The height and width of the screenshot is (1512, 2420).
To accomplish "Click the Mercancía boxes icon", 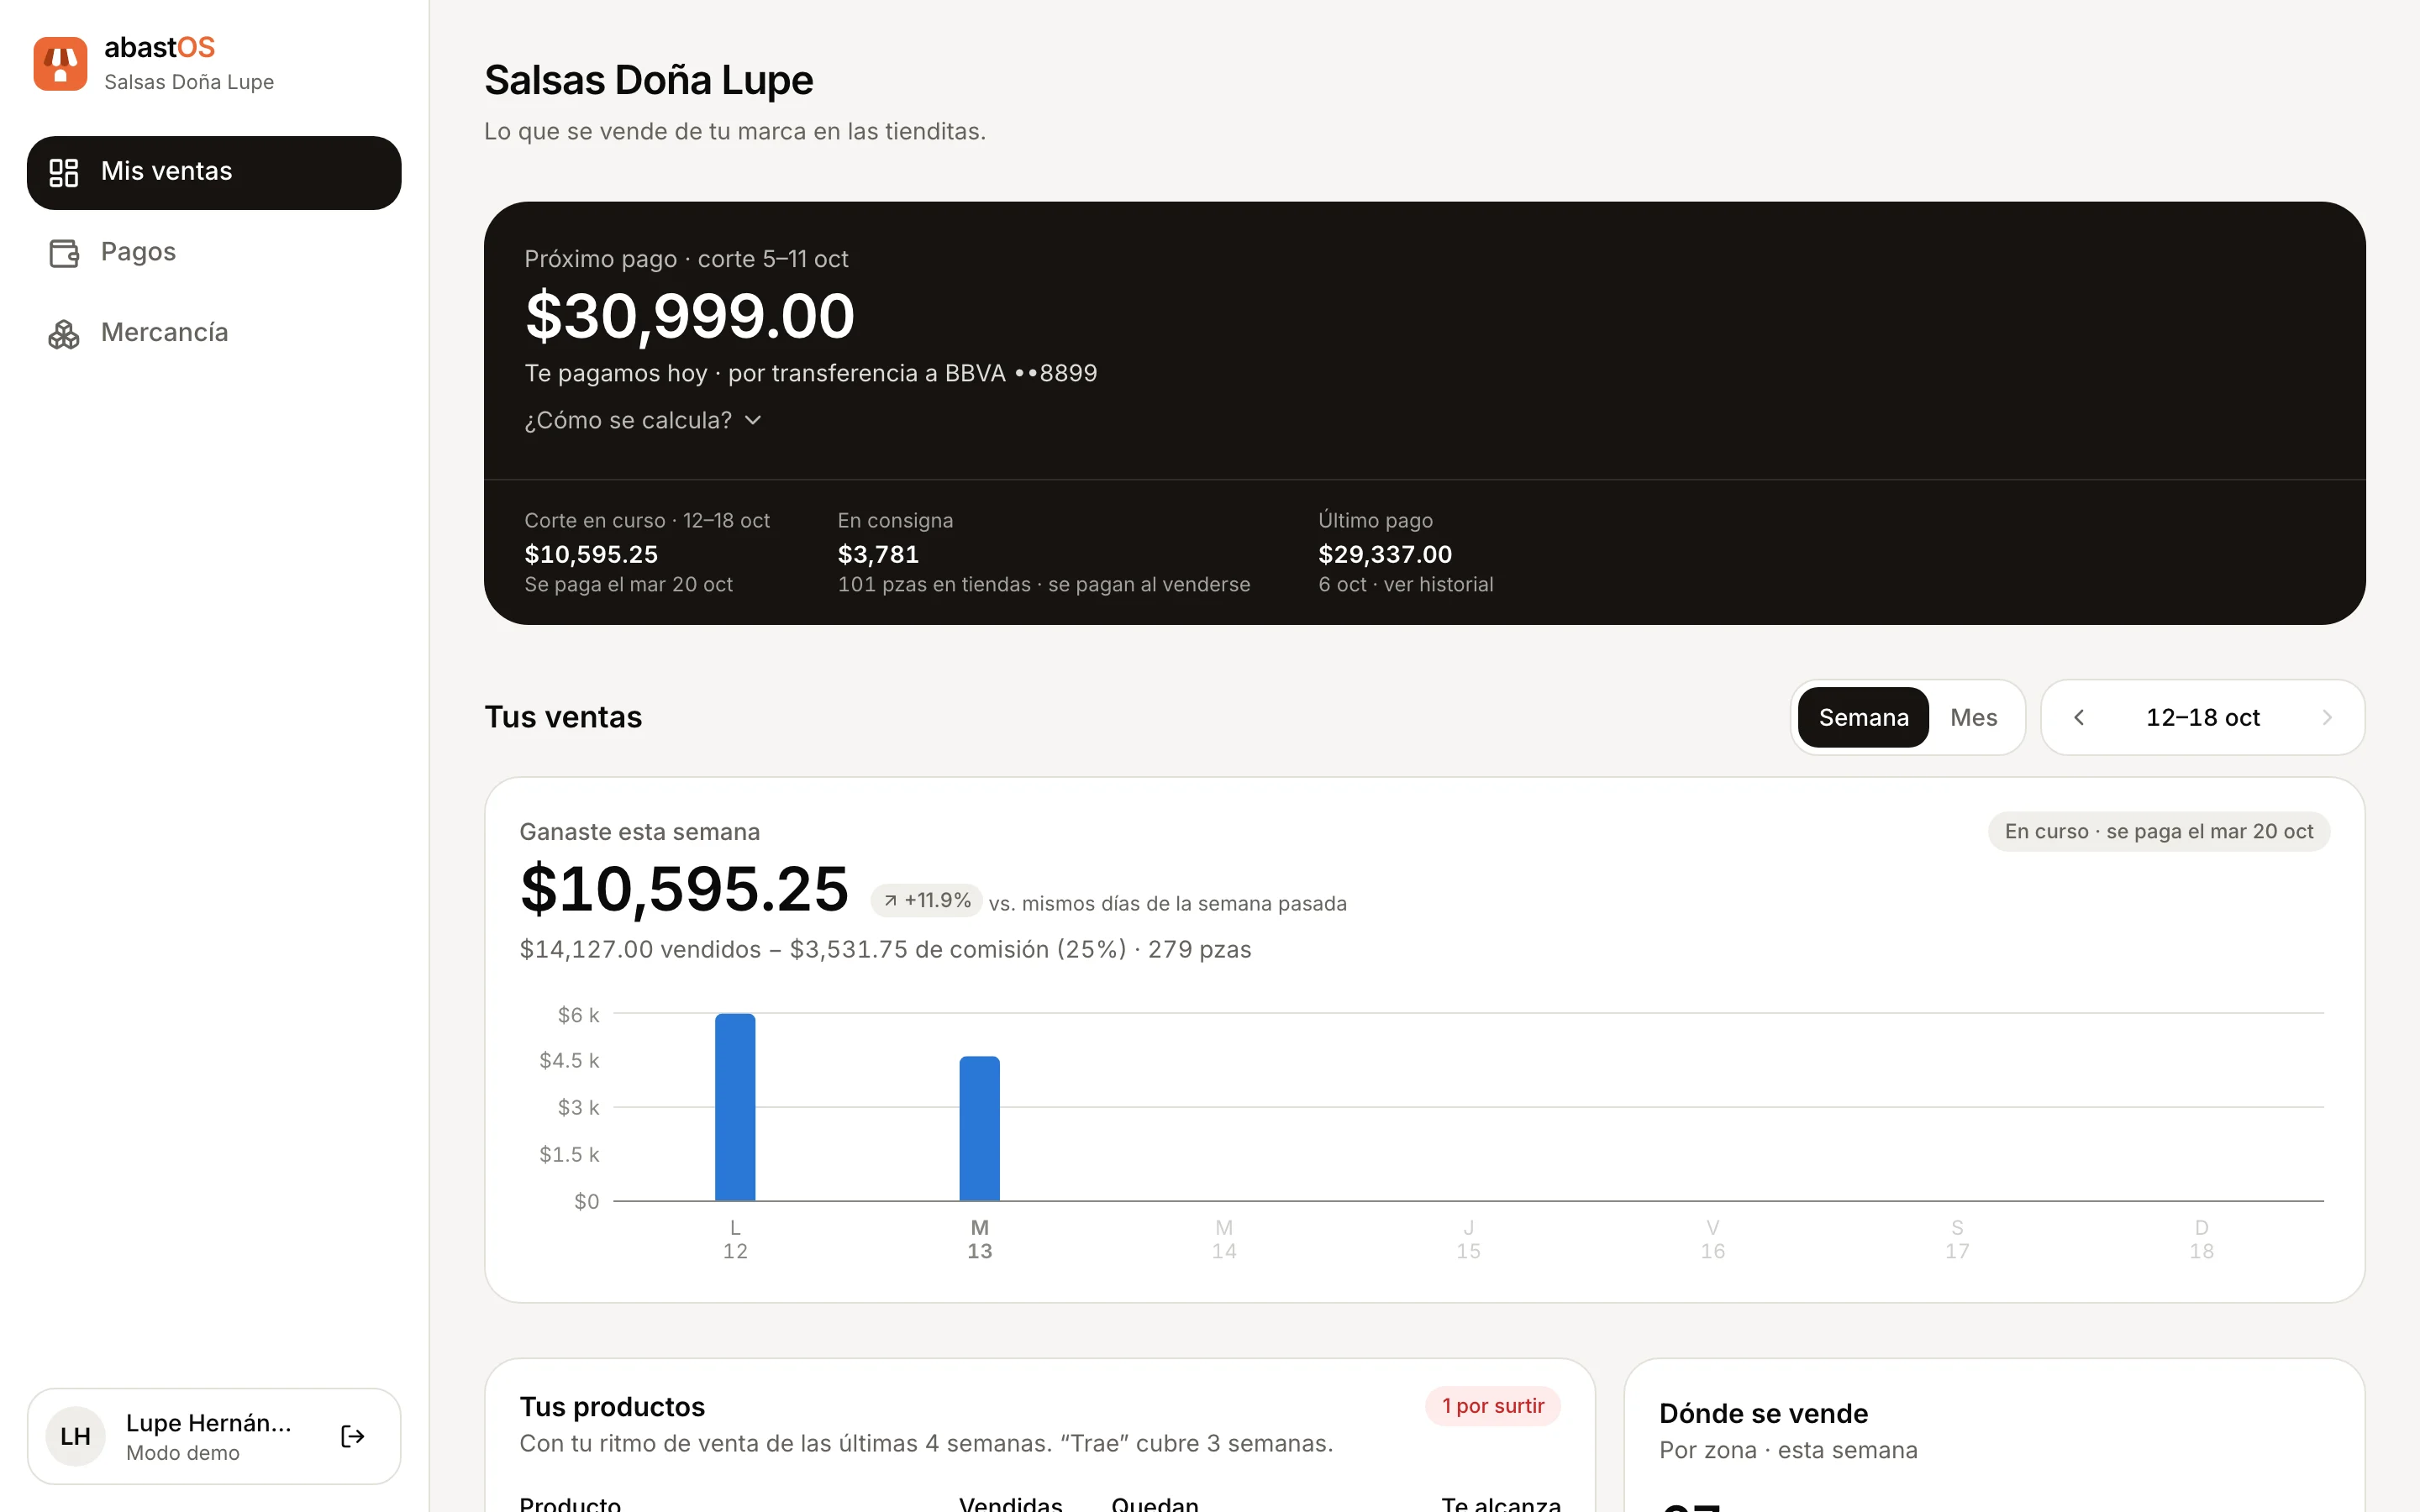I will pos(64,334).
